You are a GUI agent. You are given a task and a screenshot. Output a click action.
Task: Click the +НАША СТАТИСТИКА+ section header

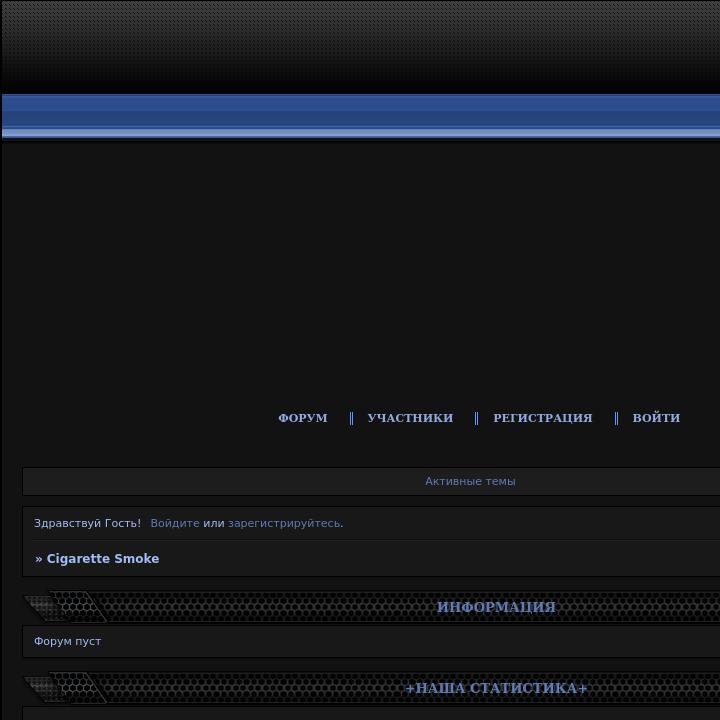tap(496, 688)
